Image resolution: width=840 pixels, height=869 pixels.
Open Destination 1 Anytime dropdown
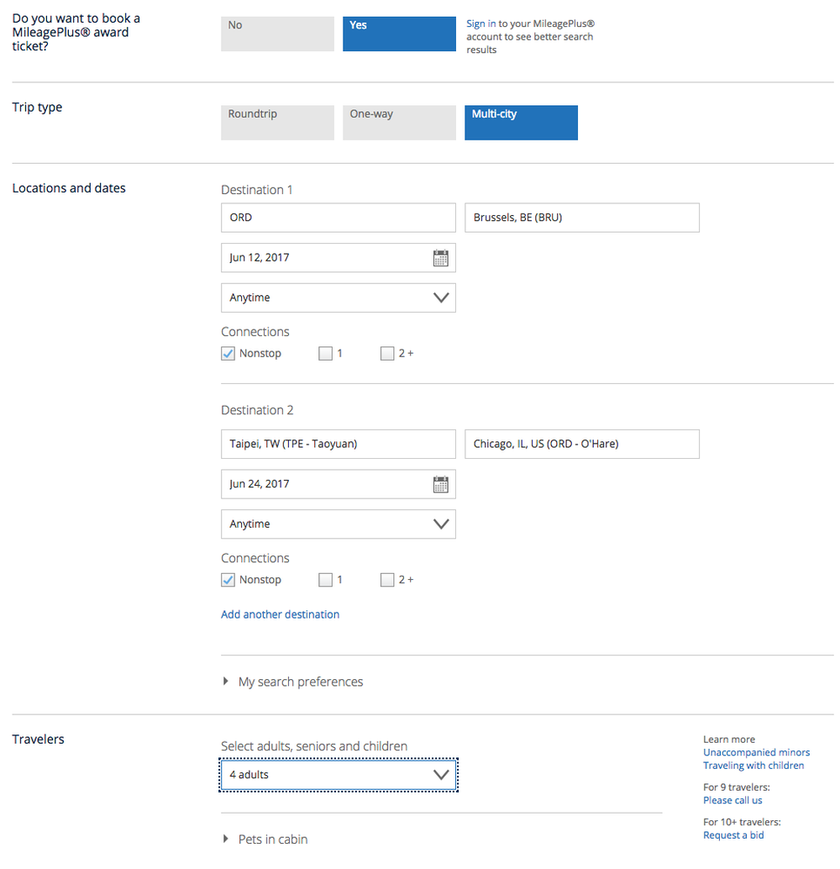[338, 298]
